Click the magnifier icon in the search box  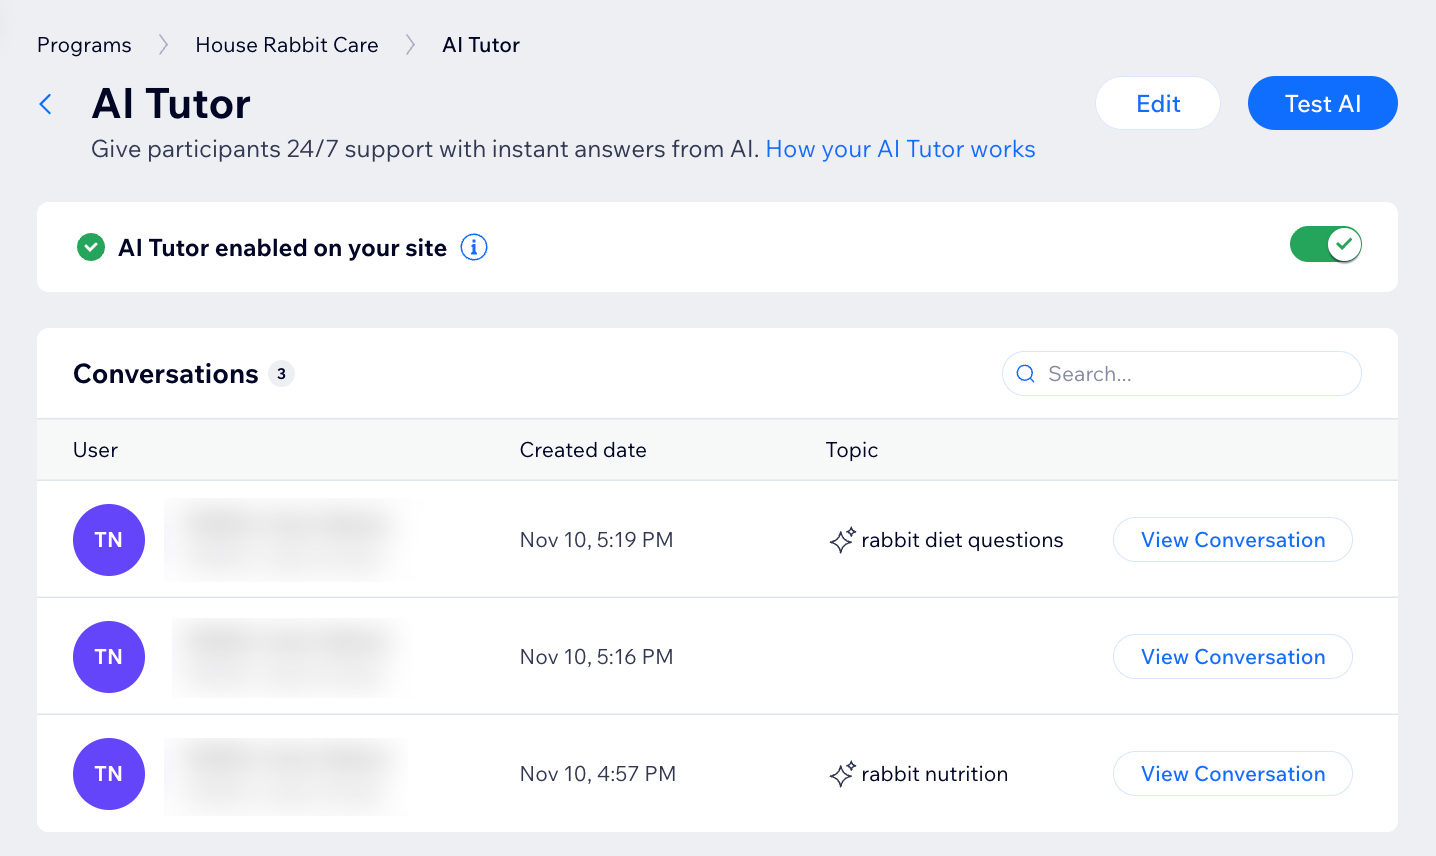1025,374
